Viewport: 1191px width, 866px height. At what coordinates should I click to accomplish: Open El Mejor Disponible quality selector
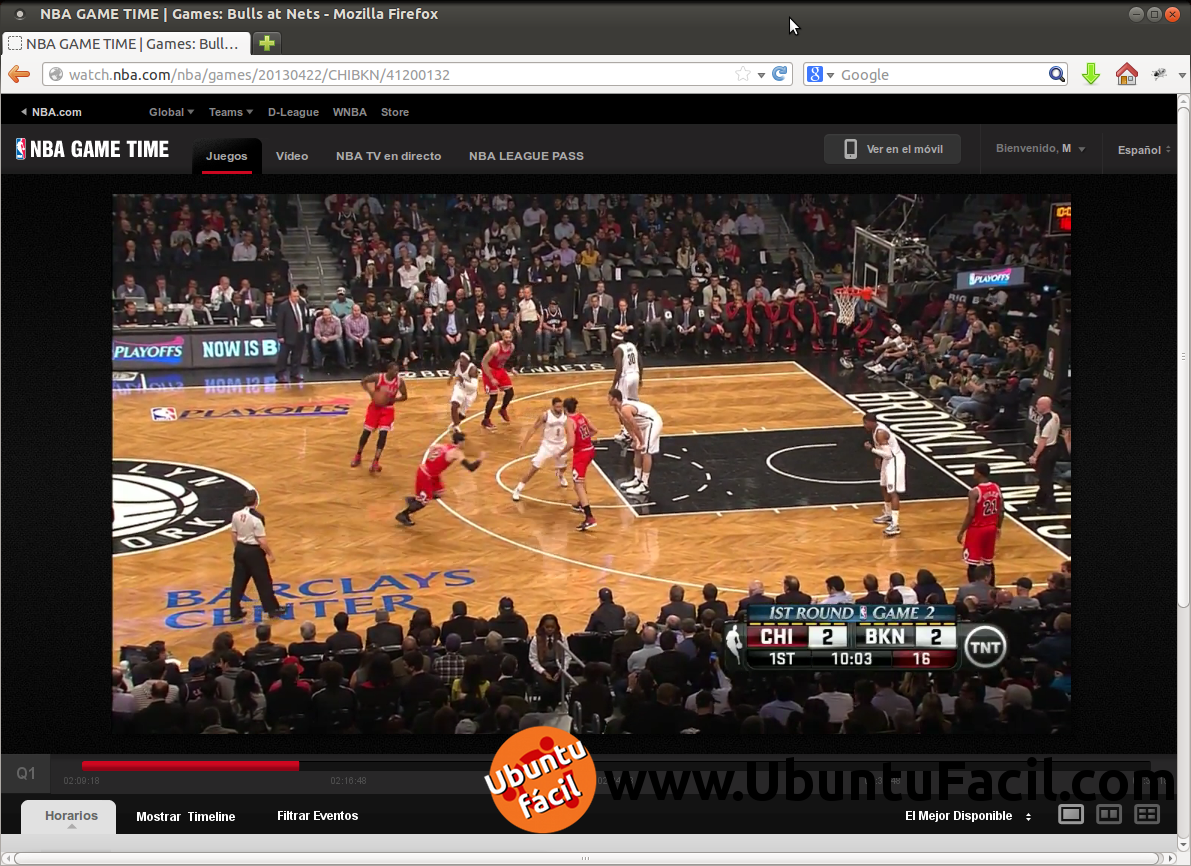click(968, 816)
